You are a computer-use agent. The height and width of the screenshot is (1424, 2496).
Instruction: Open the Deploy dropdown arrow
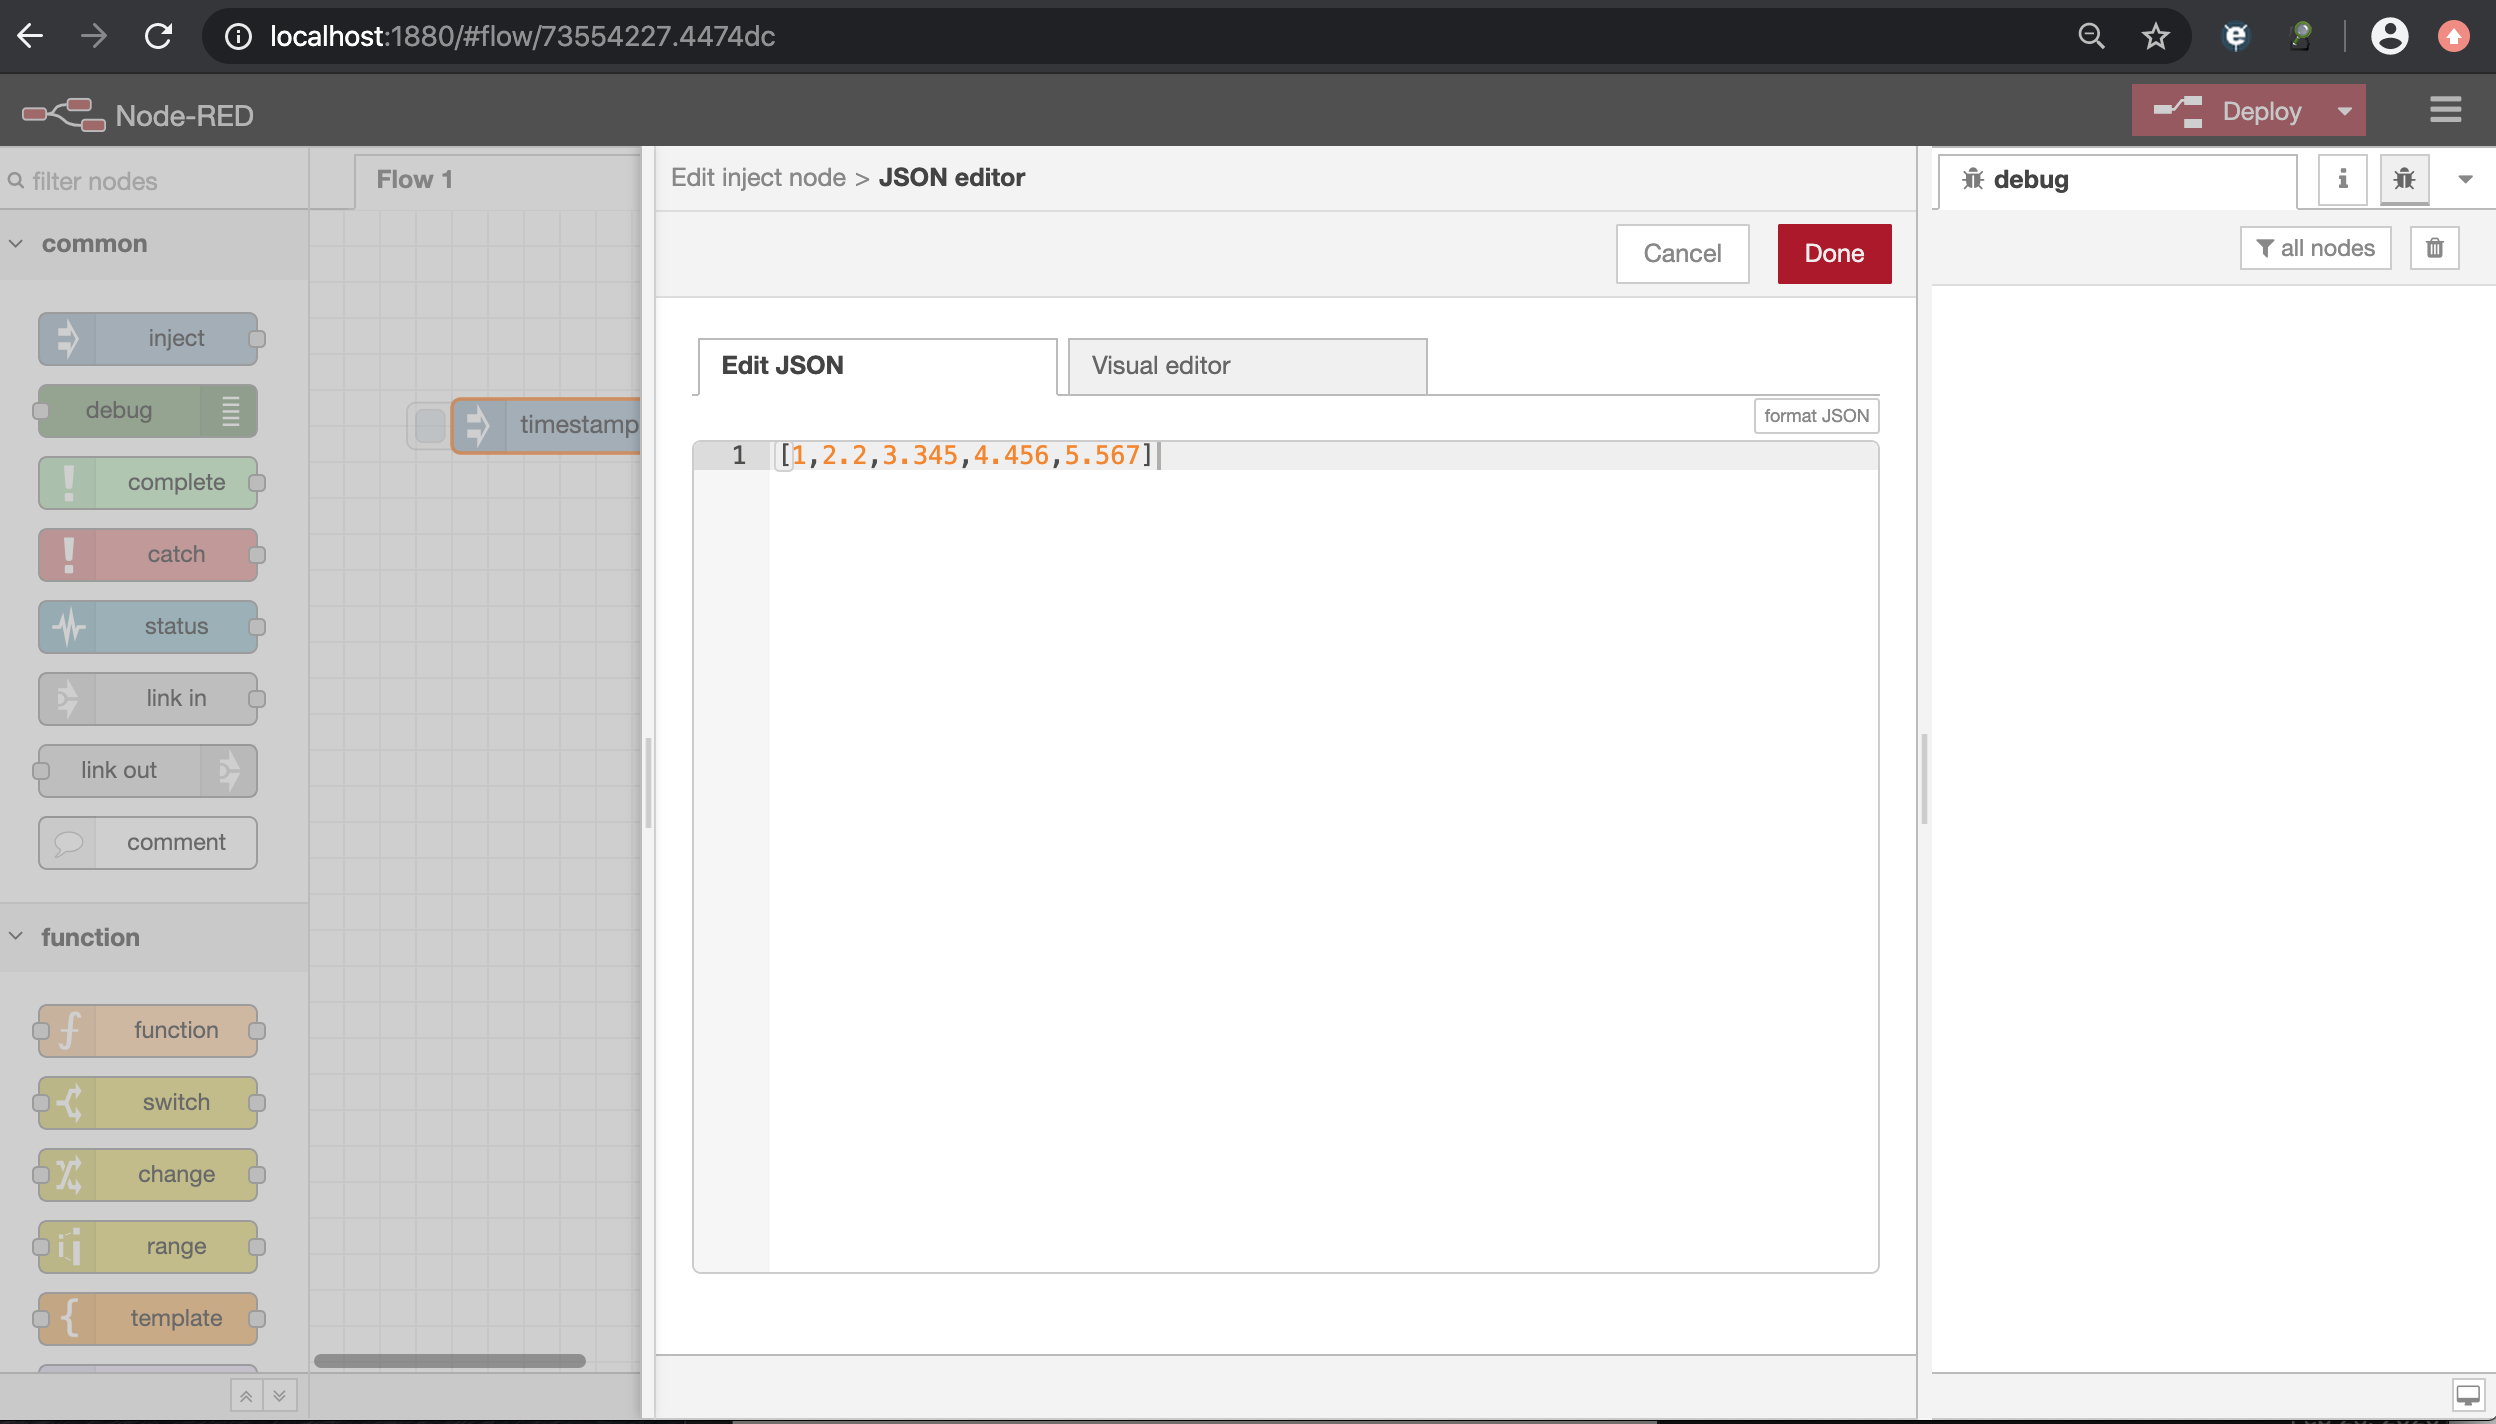point(2345,110)
